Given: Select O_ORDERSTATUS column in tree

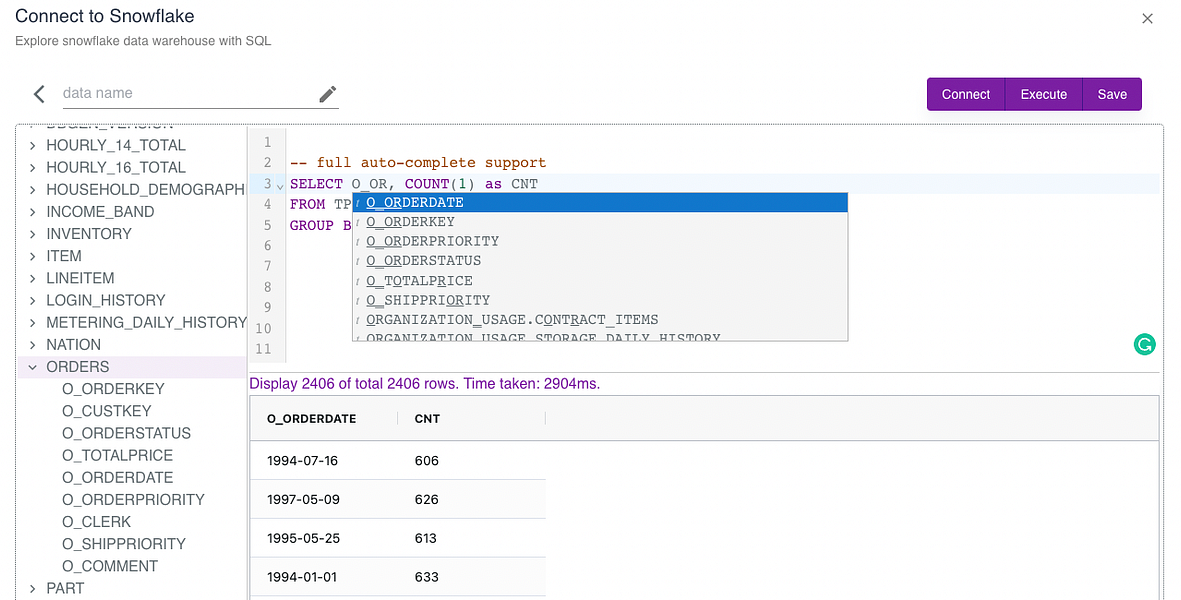Looking at the screenshot, I should 127,434.
